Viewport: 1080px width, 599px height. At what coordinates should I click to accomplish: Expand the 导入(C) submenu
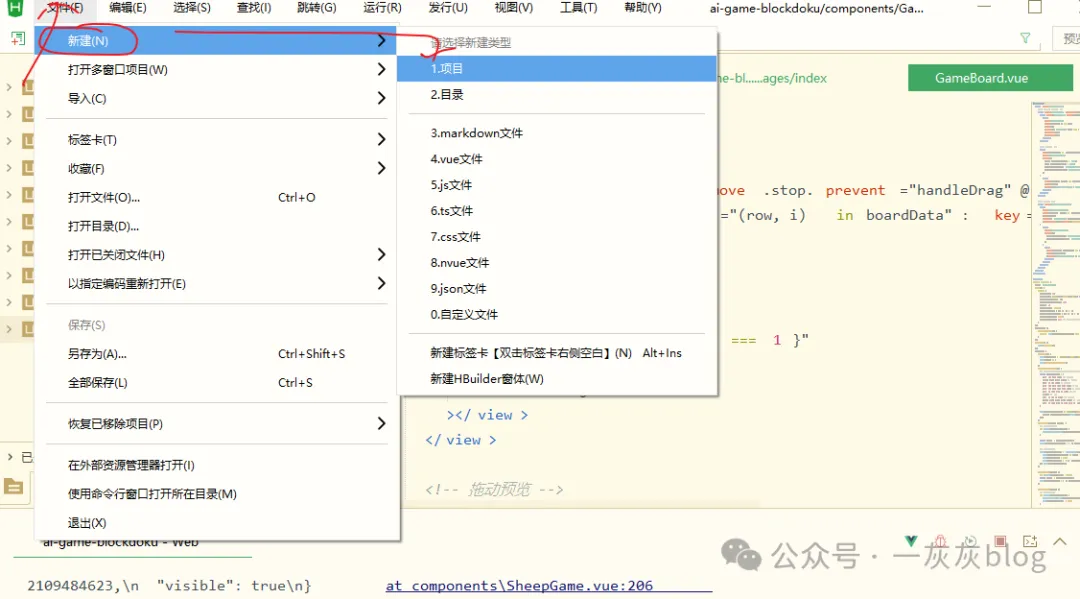(x=381, y=98)
